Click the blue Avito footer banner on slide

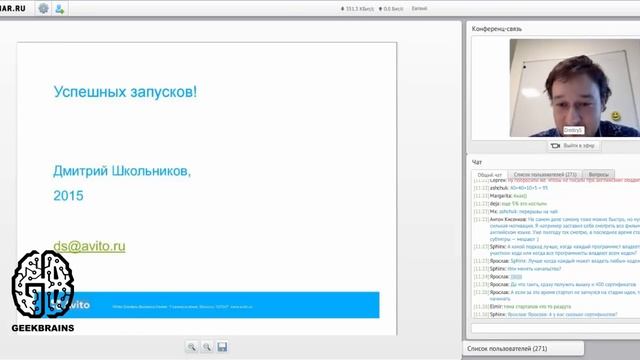(x=206, y=305)
